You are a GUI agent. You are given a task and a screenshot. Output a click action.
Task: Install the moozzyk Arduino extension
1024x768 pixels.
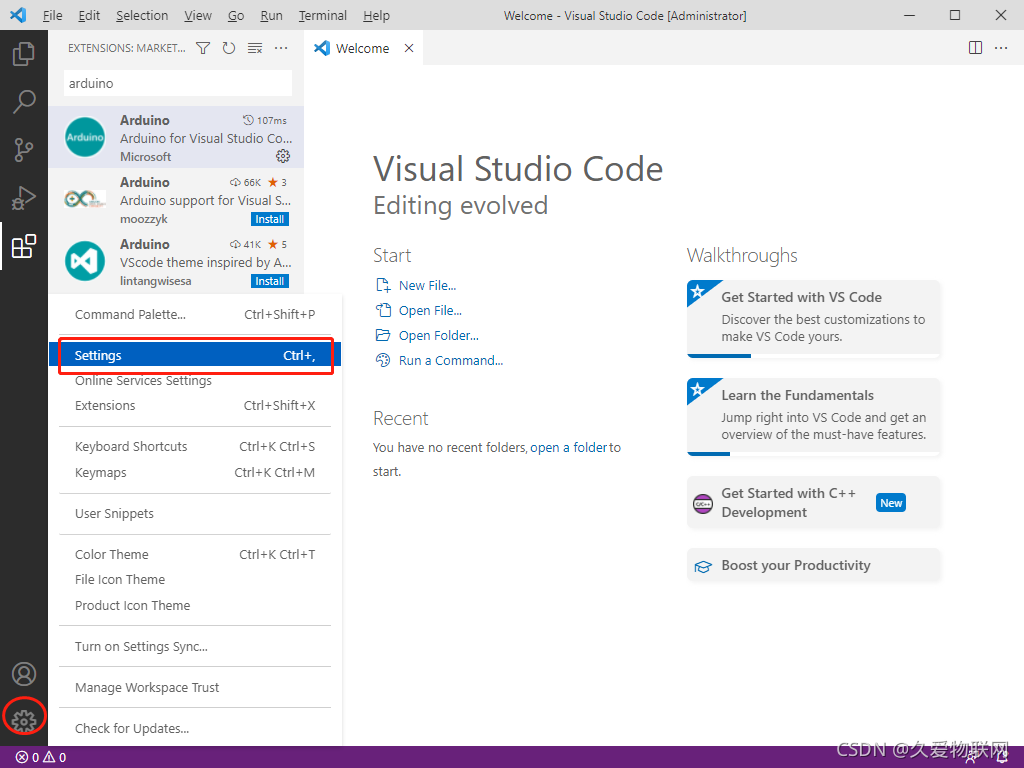coord(270,219)
